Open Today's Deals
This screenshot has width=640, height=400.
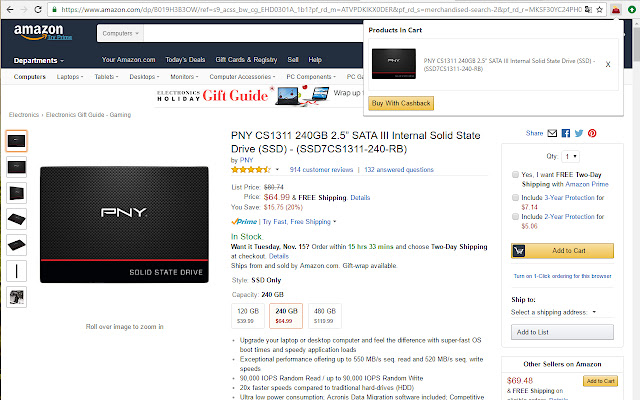click(x=185, y=60)
